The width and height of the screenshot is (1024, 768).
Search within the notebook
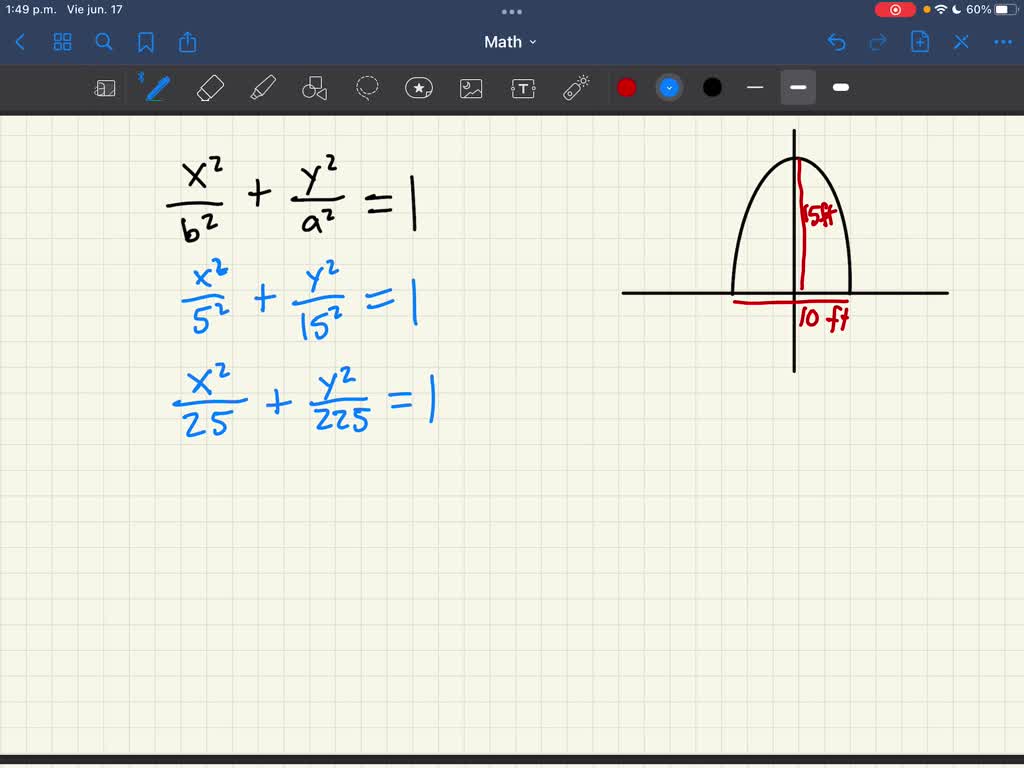click(104, 42)
